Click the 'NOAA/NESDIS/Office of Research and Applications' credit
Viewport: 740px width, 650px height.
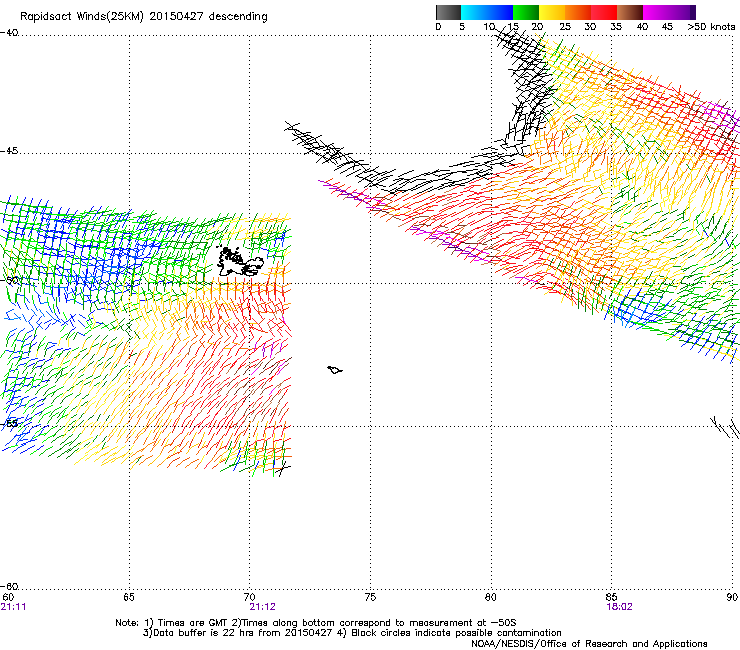589,644
